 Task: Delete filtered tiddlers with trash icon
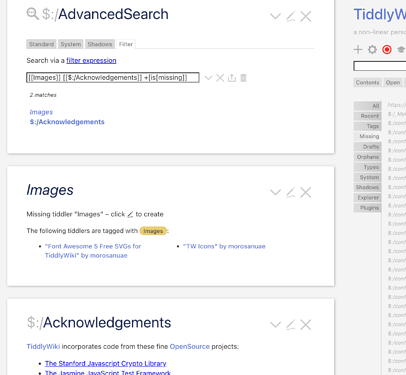[243, 78]
